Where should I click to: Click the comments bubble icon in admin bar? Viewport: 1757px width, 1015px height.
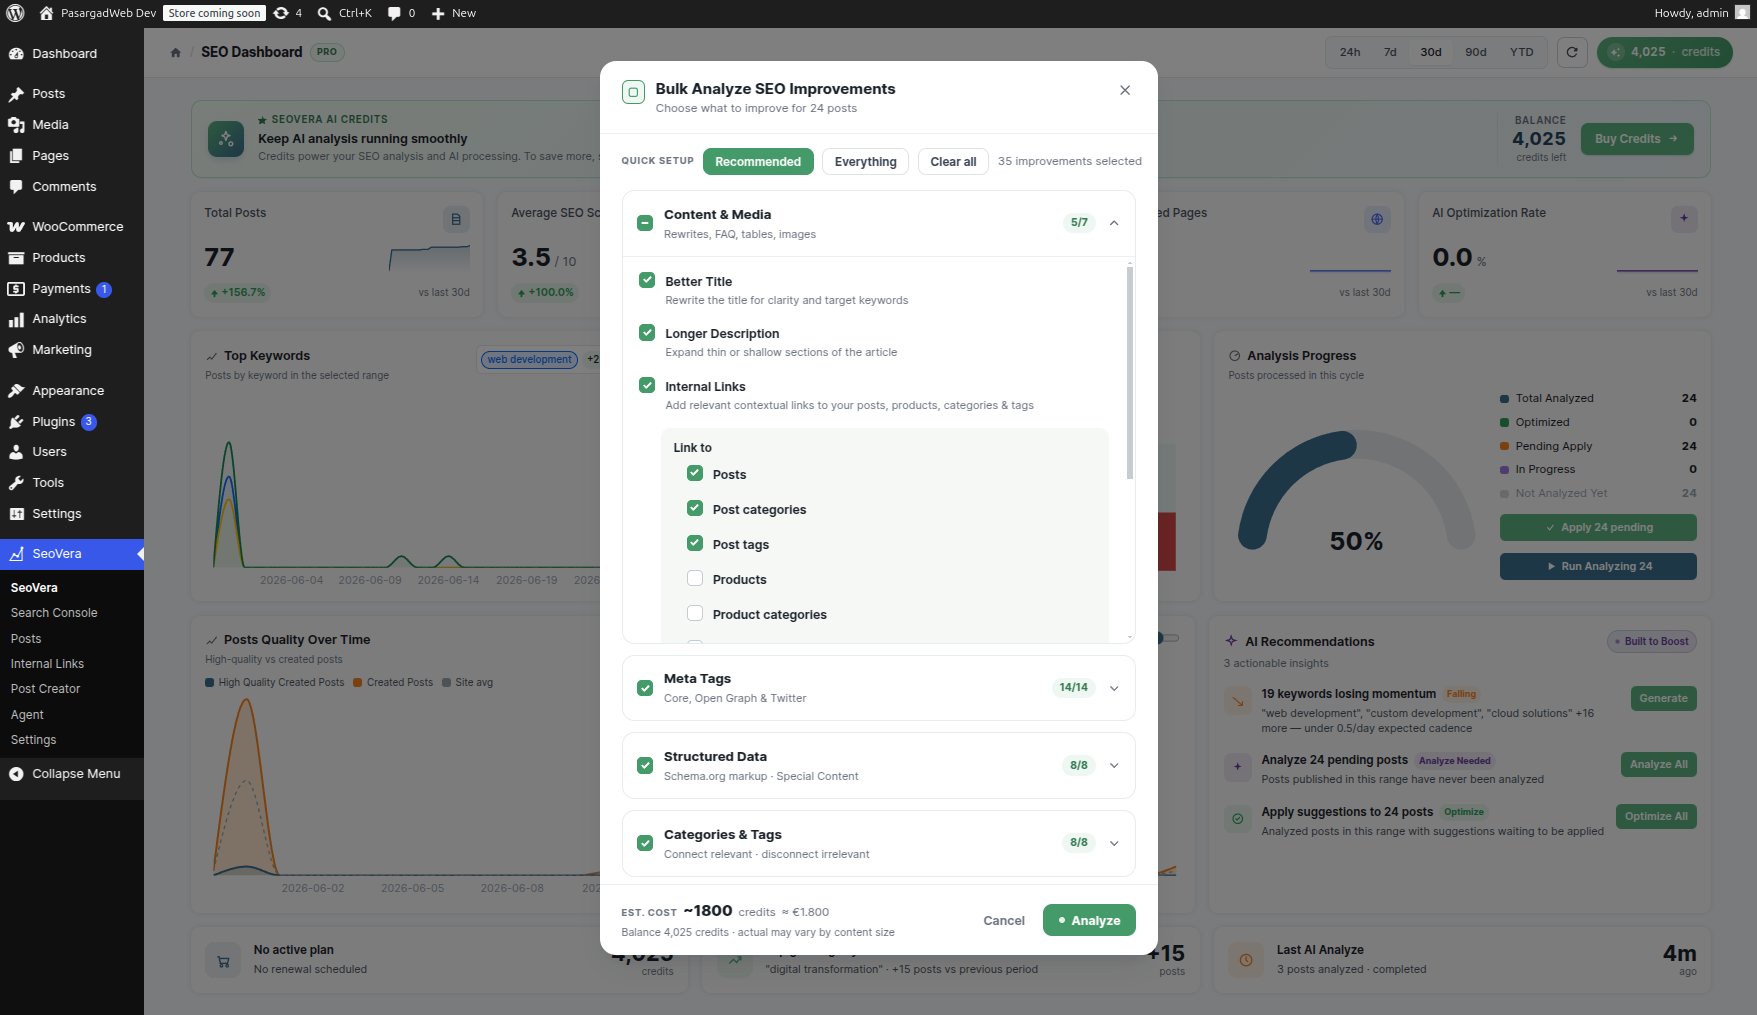(x=394, y=13)
